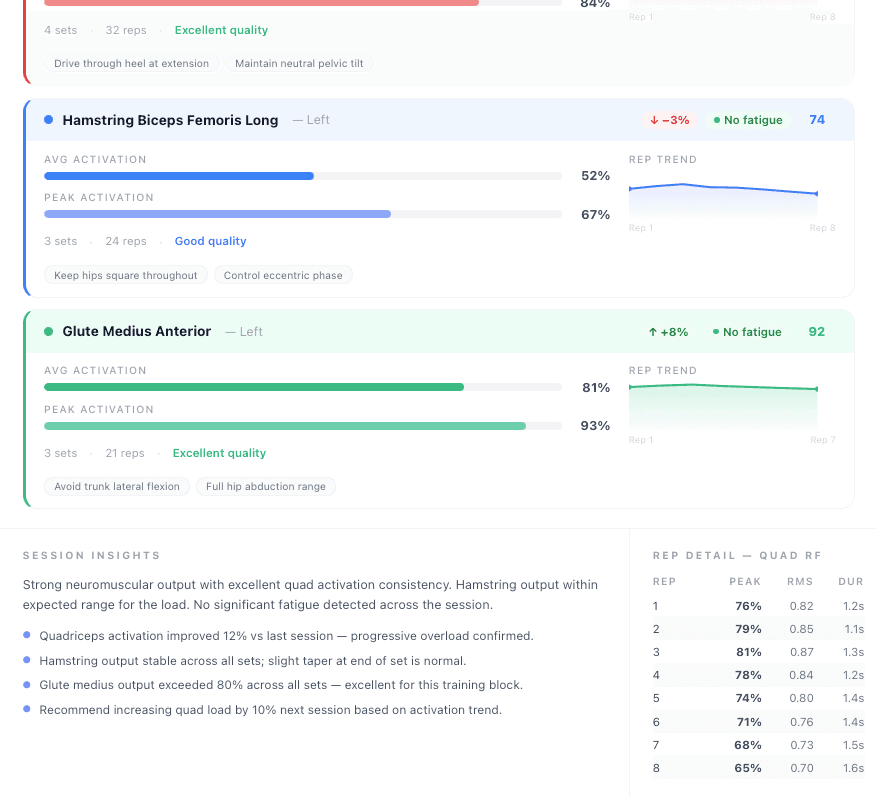Click Good quality label on Hamstring card
Image resolution: width=876 pixels, height=797 pixels.
(210, 241)
